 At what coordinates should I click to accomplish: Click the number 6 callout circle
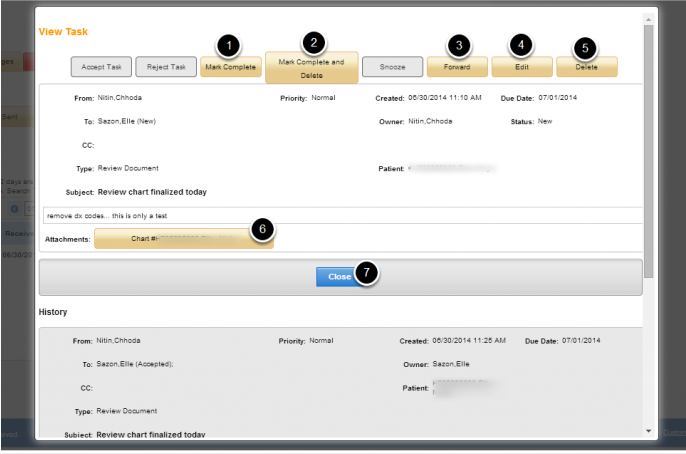(262, 229)
